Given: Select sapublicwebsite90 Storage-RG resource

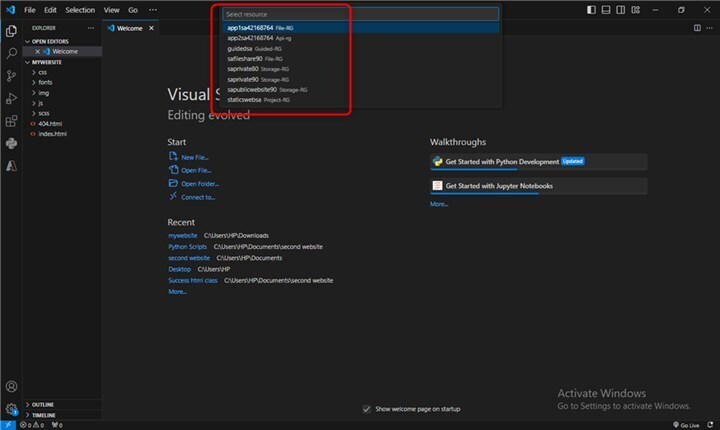Looking at the screenshot, I should (360, 90).
